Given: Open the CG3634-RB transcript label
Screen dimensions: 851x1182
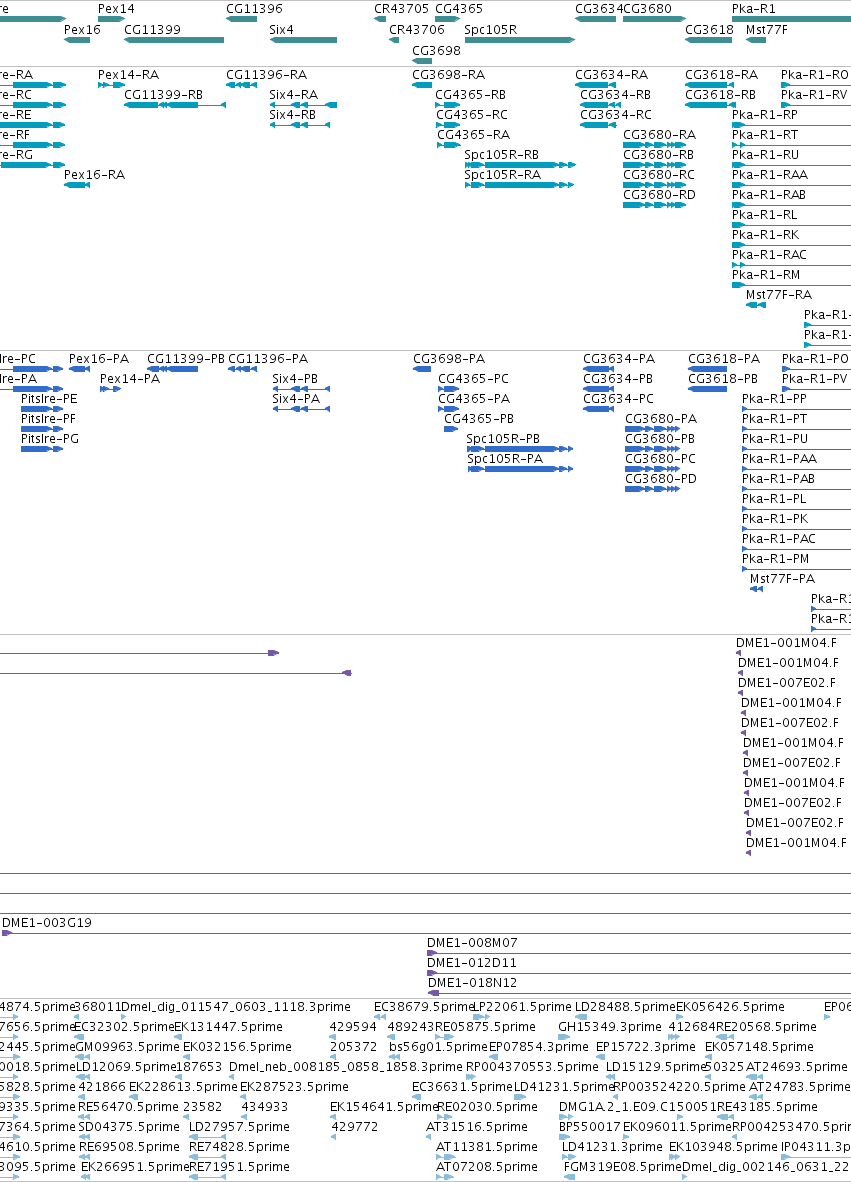Looking at the screenshot, I should [x=615, y=95].
